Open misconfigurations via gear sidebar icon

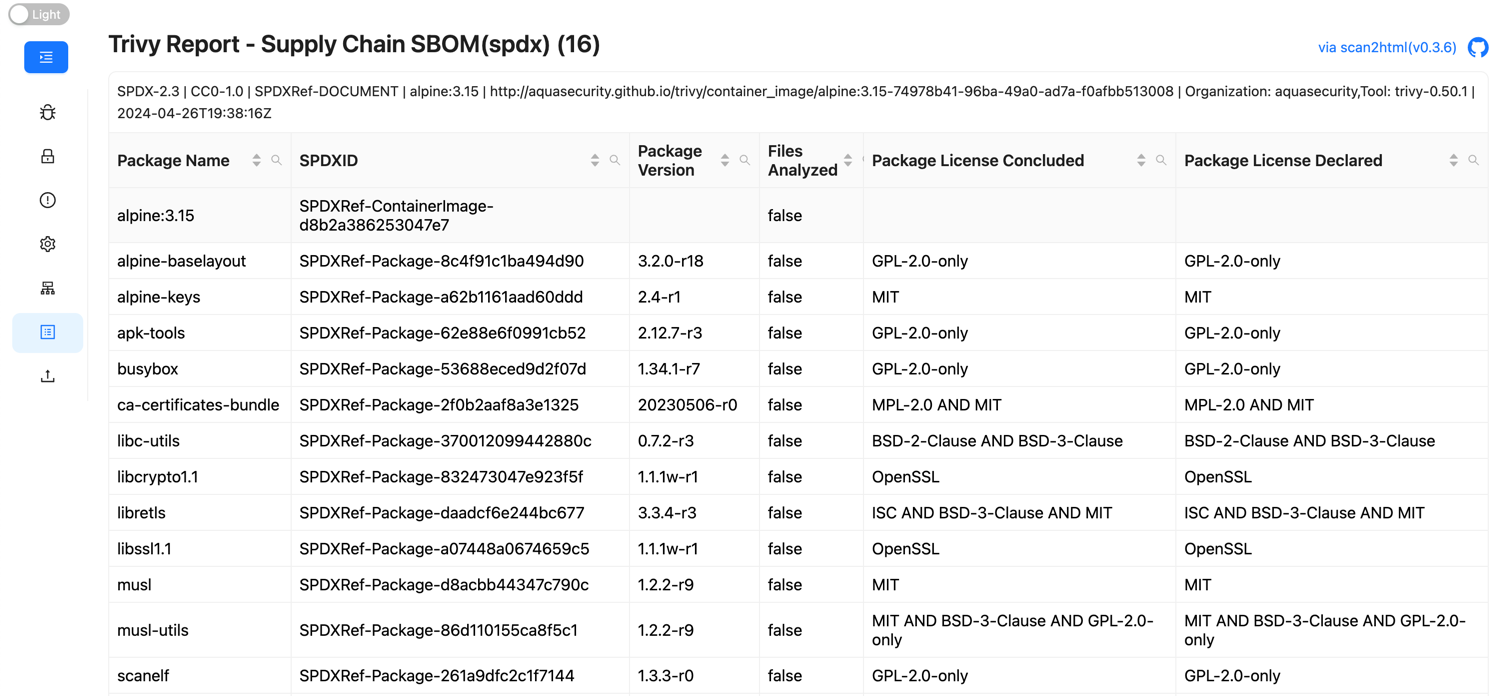(x=47, y=244)
